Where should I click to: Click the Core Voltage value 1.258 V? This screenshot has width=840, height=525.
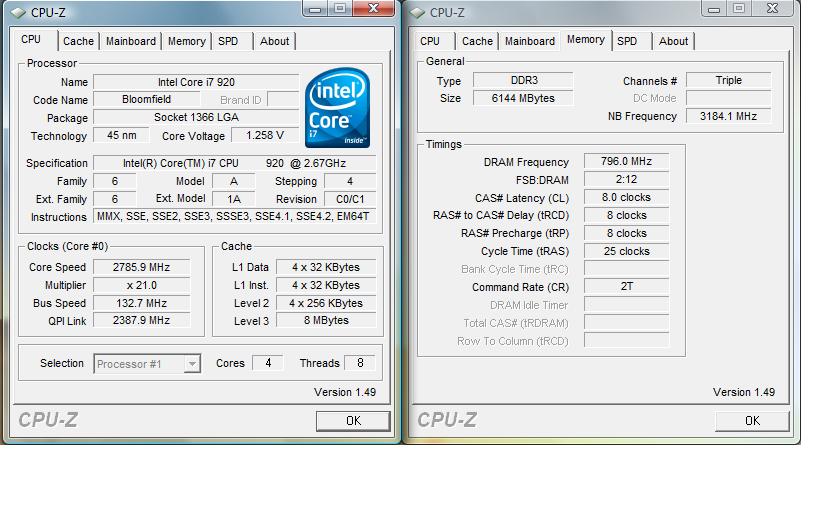point(265,136)
